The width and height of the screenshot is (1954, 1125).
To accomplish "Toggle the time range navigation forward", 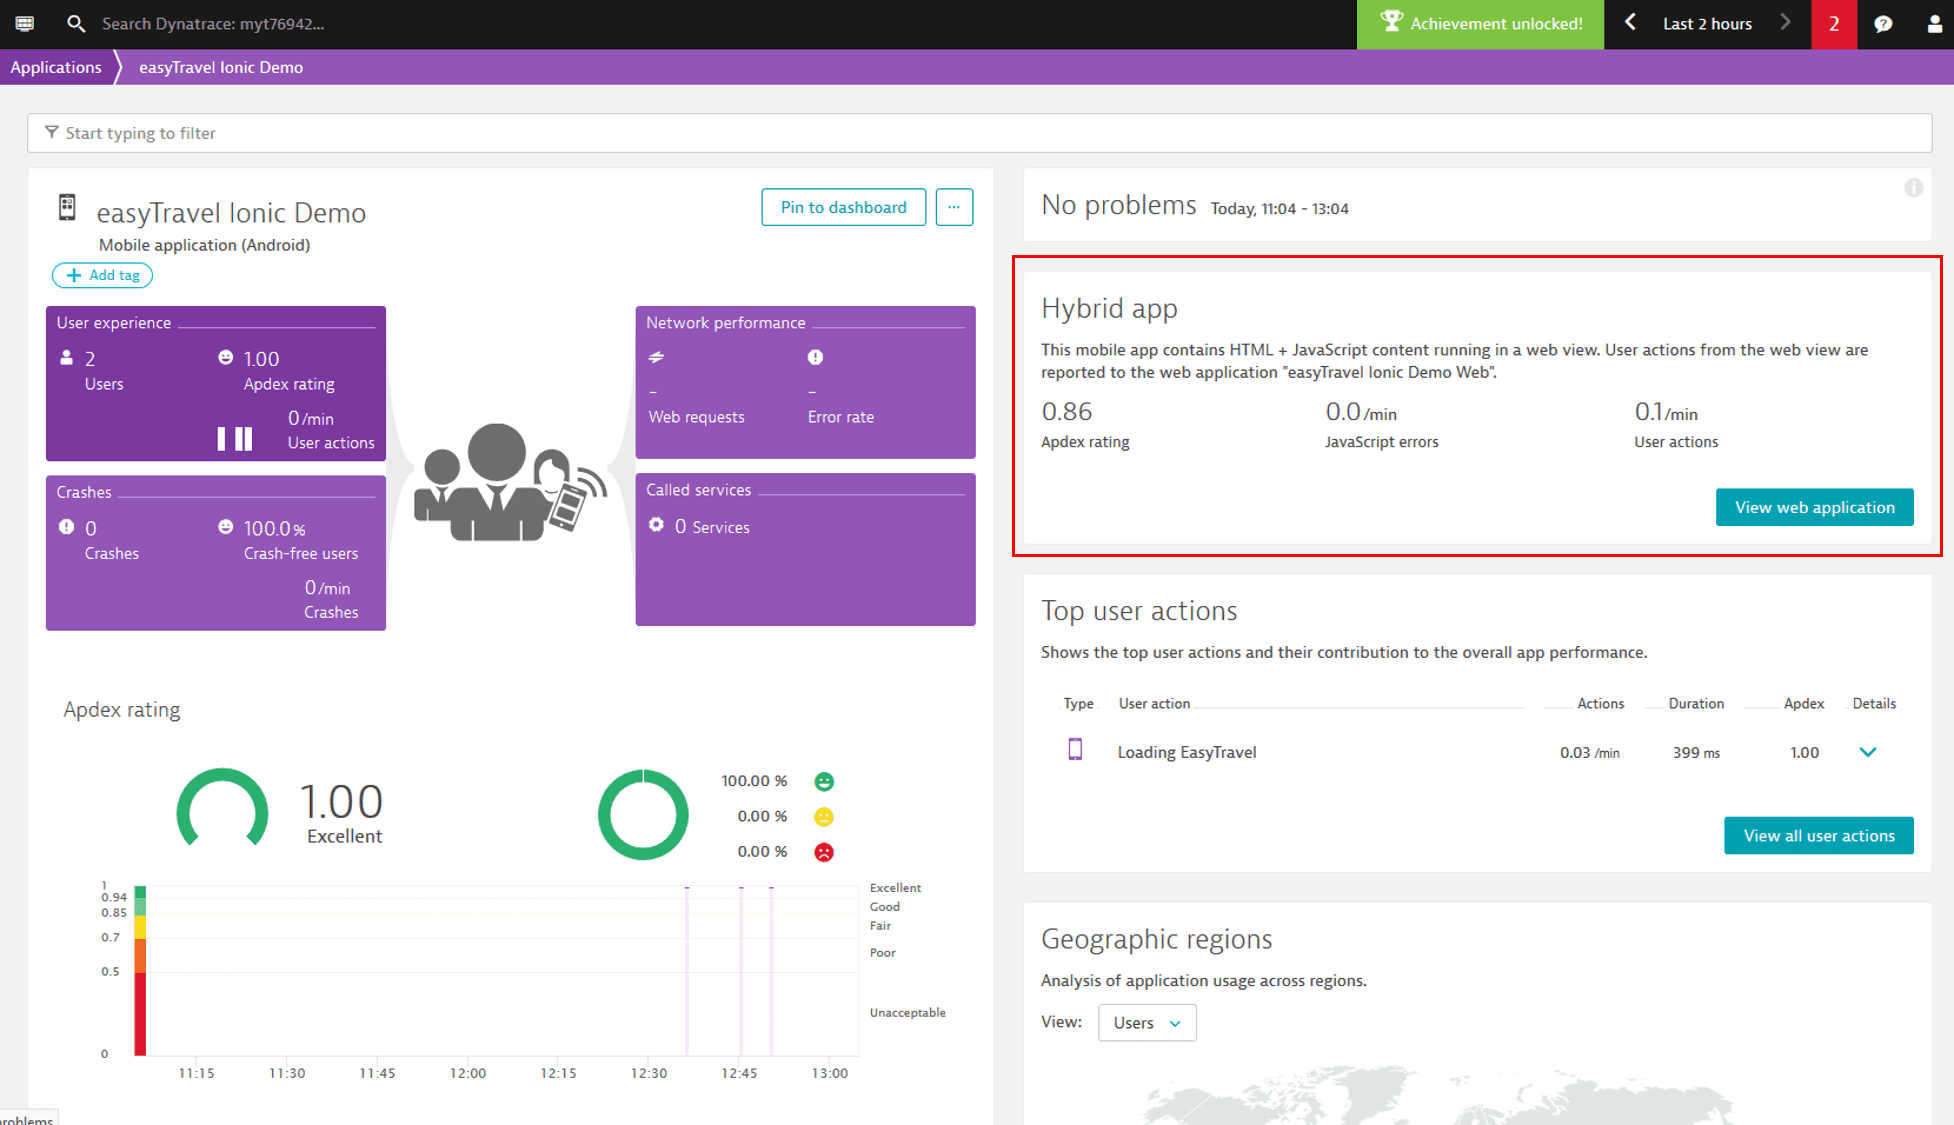I will (1786, 24).
